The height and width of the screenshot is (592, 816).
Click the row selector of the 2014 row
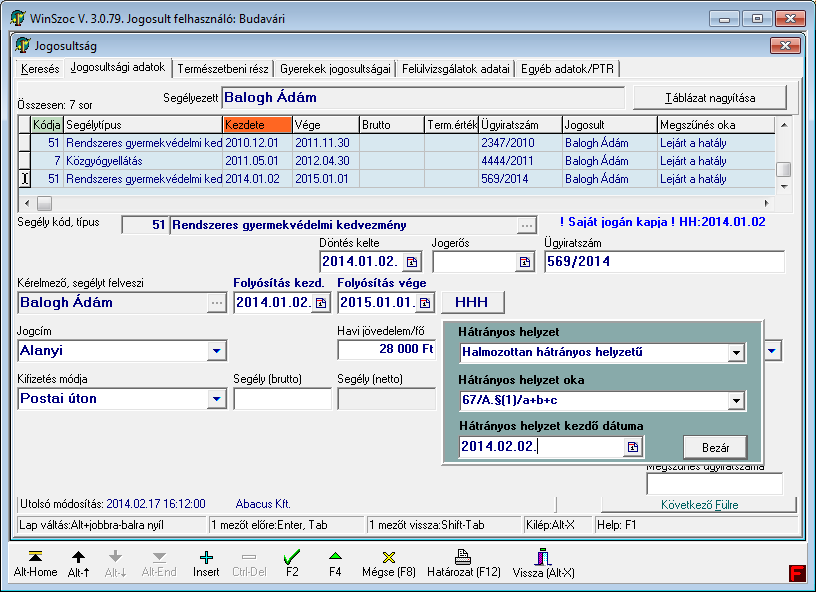[24, 179]
